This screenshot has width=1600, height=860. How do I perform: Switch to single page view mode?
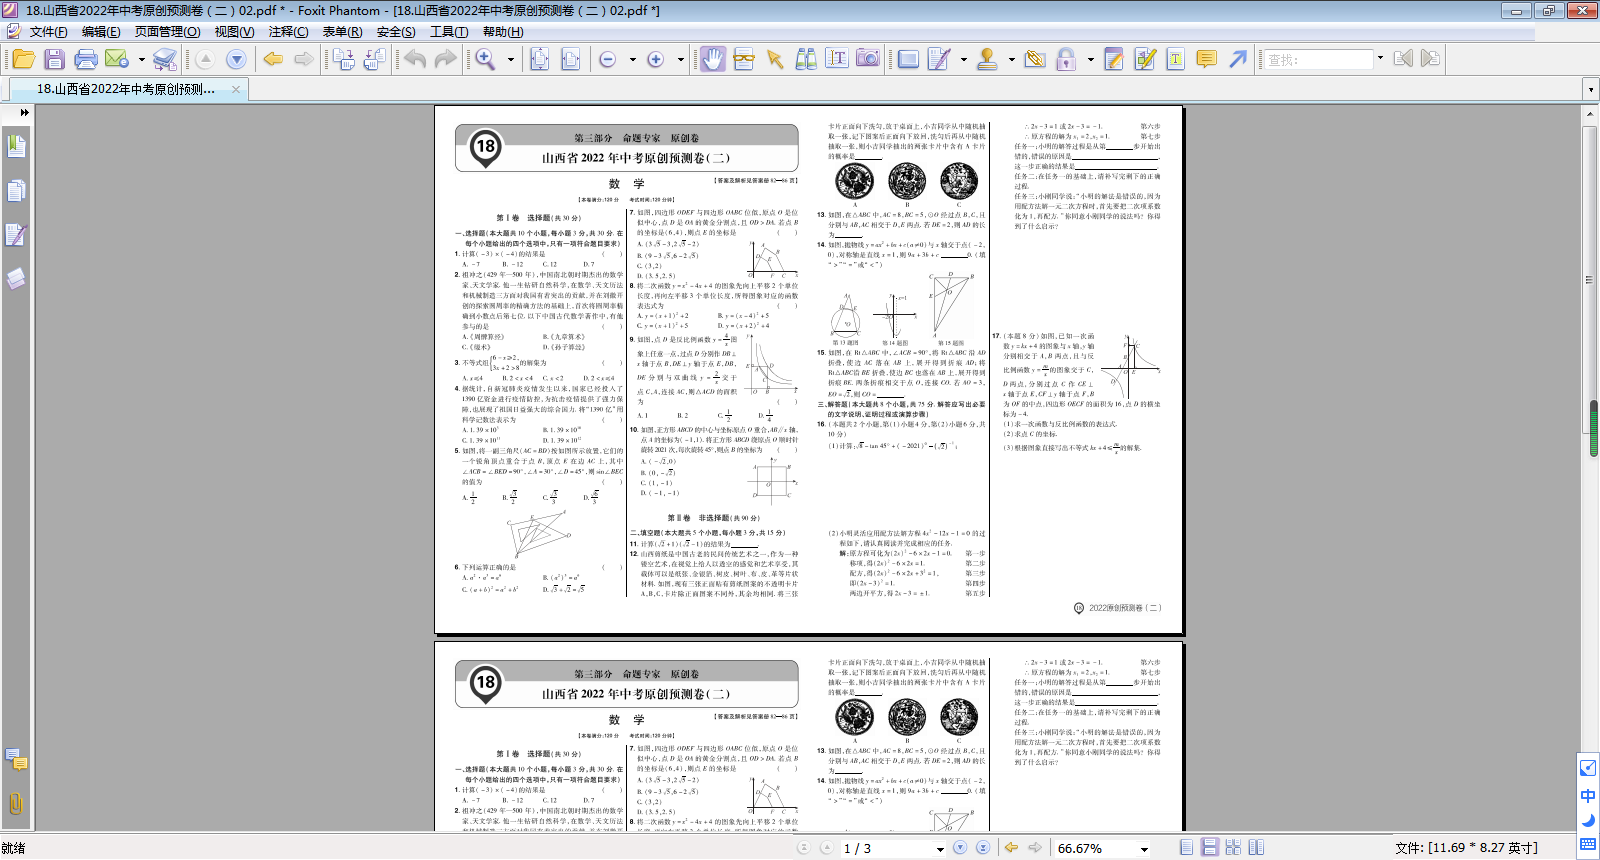[x=1186, y=847]
